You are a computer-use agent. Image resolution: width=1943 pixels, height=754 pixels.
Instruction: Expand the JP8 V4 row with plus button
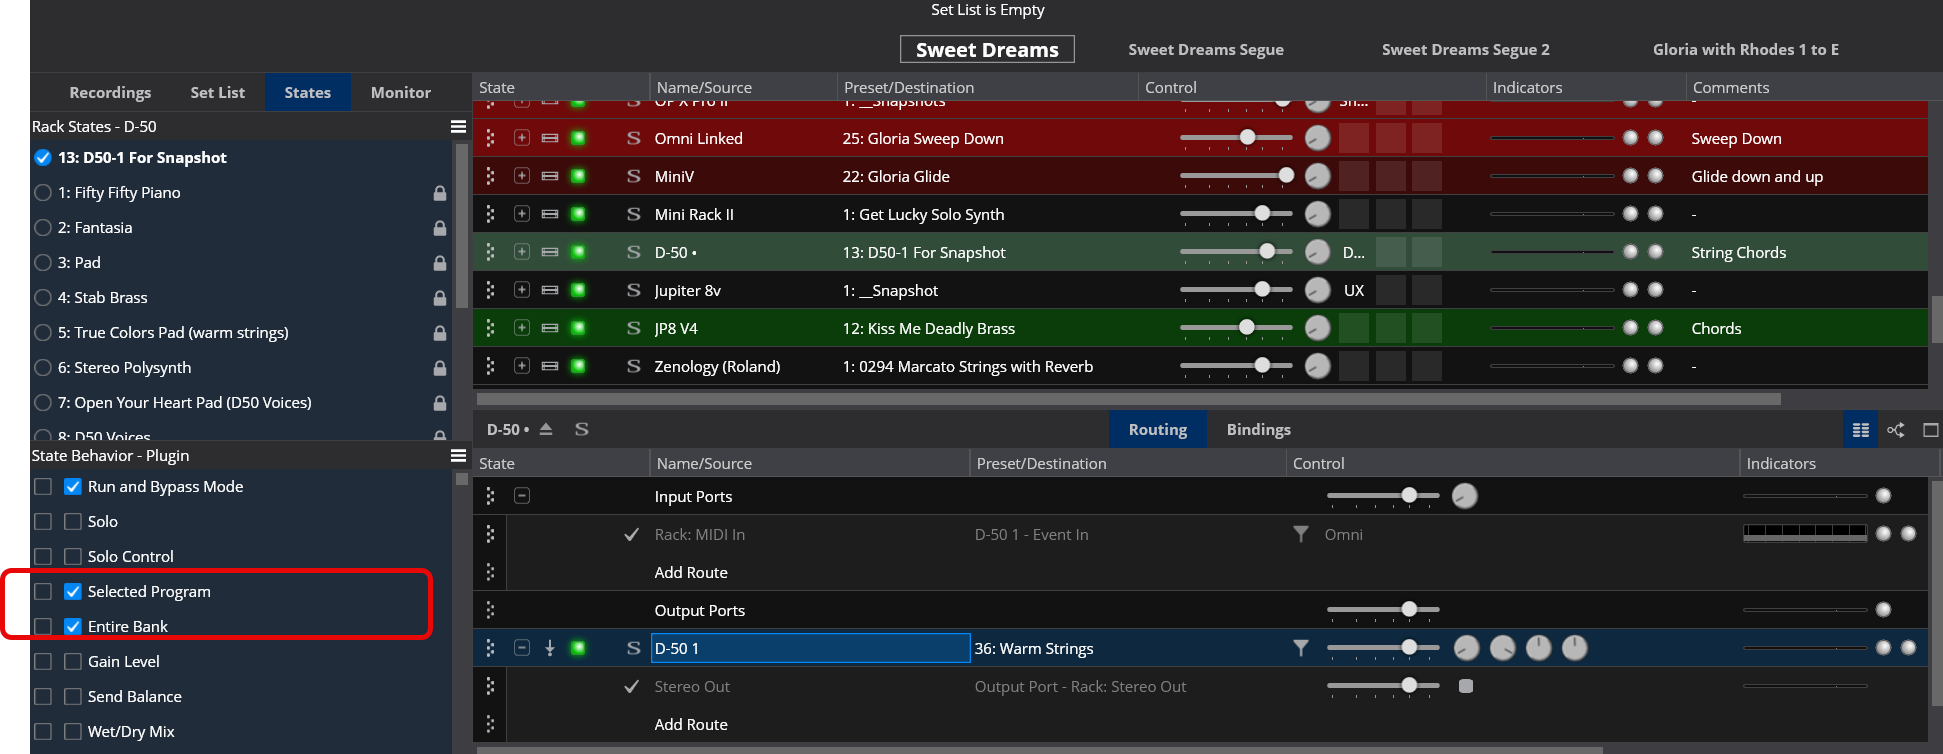(x=522, y=328)
